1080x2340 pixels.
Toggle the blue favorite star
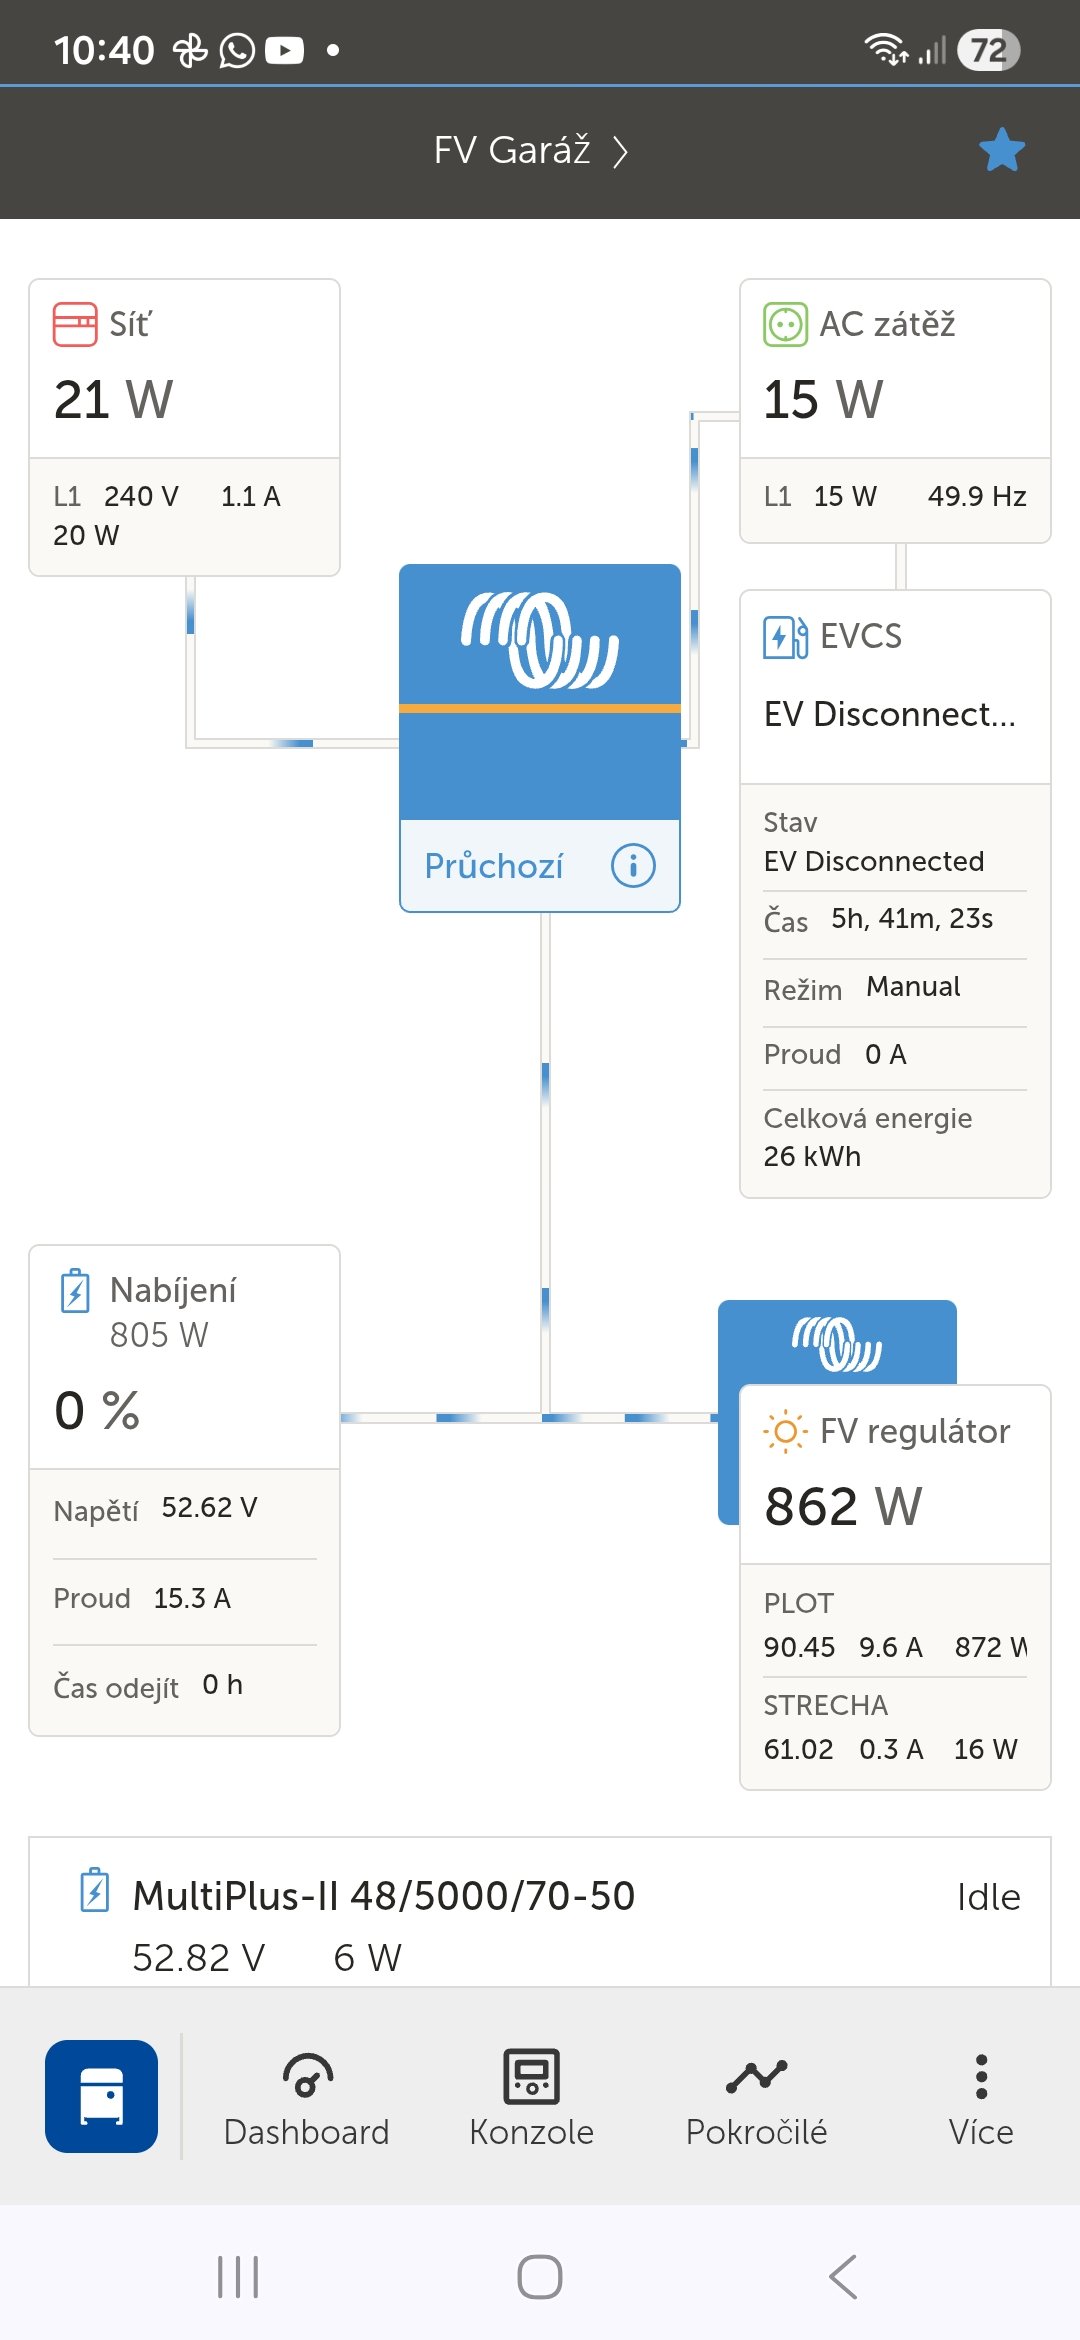(1001, 150)
